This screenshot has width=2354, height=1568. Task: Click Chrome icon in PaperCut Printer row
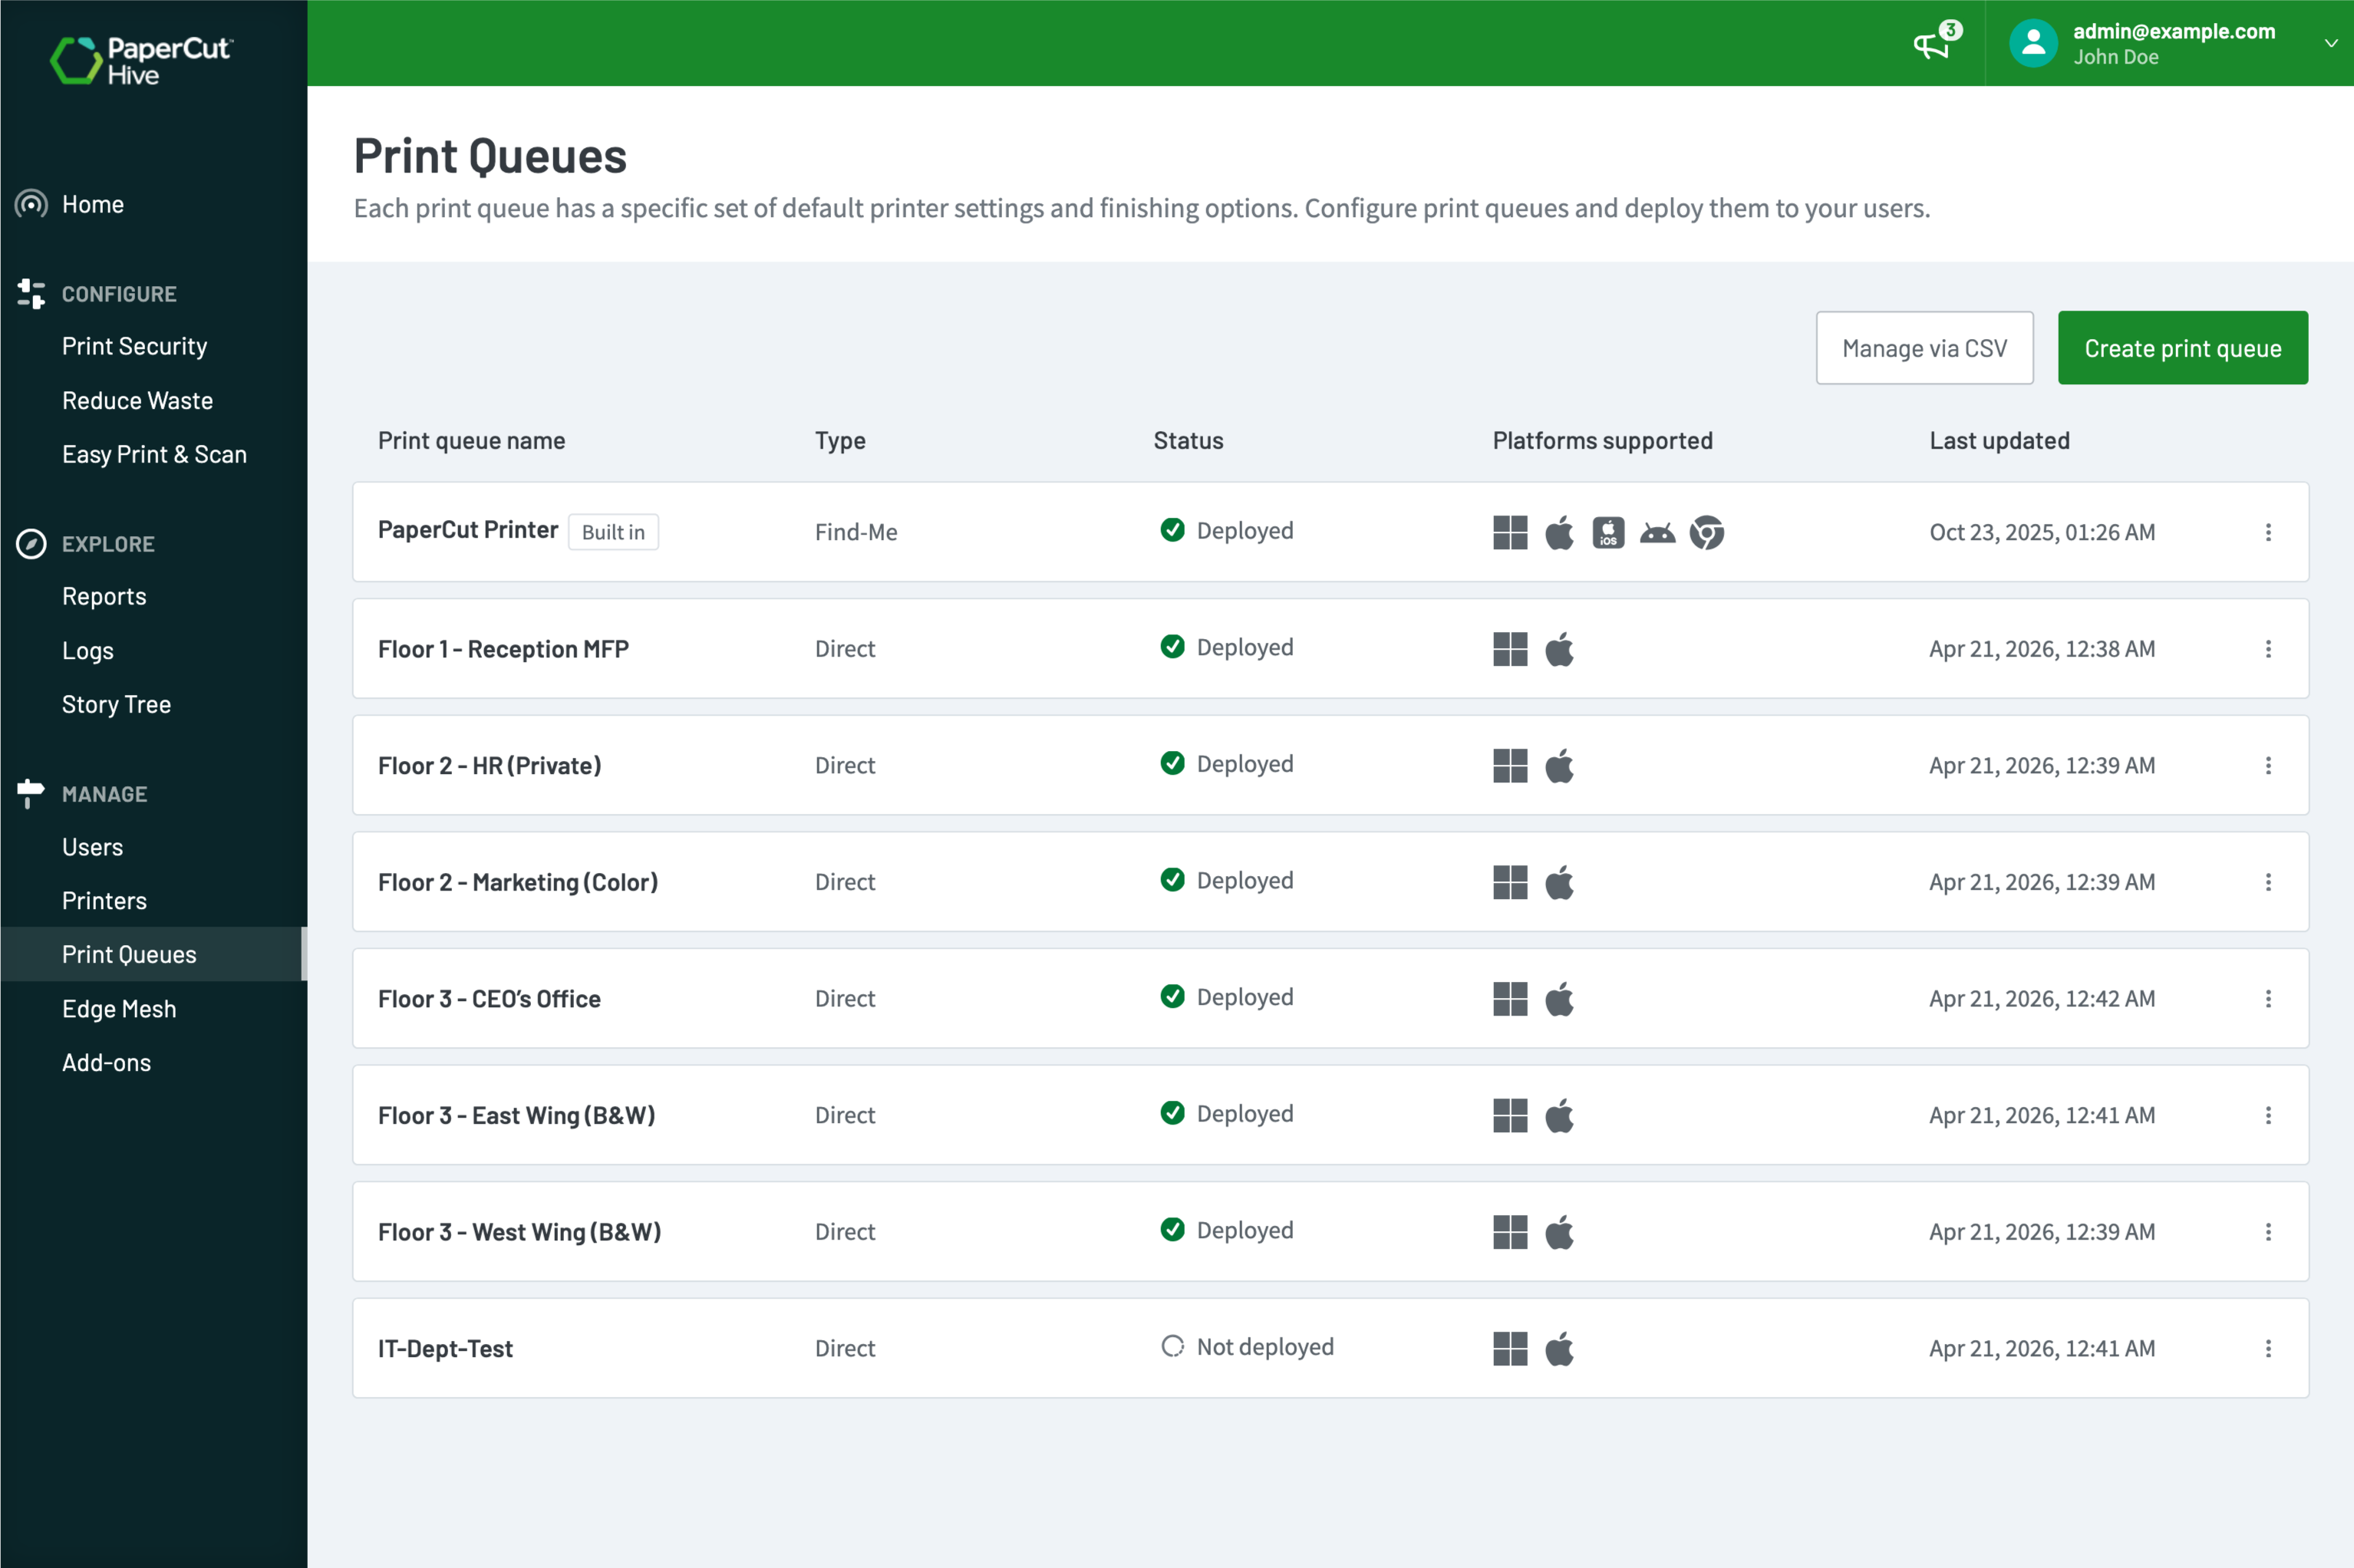coord(1707,532)
